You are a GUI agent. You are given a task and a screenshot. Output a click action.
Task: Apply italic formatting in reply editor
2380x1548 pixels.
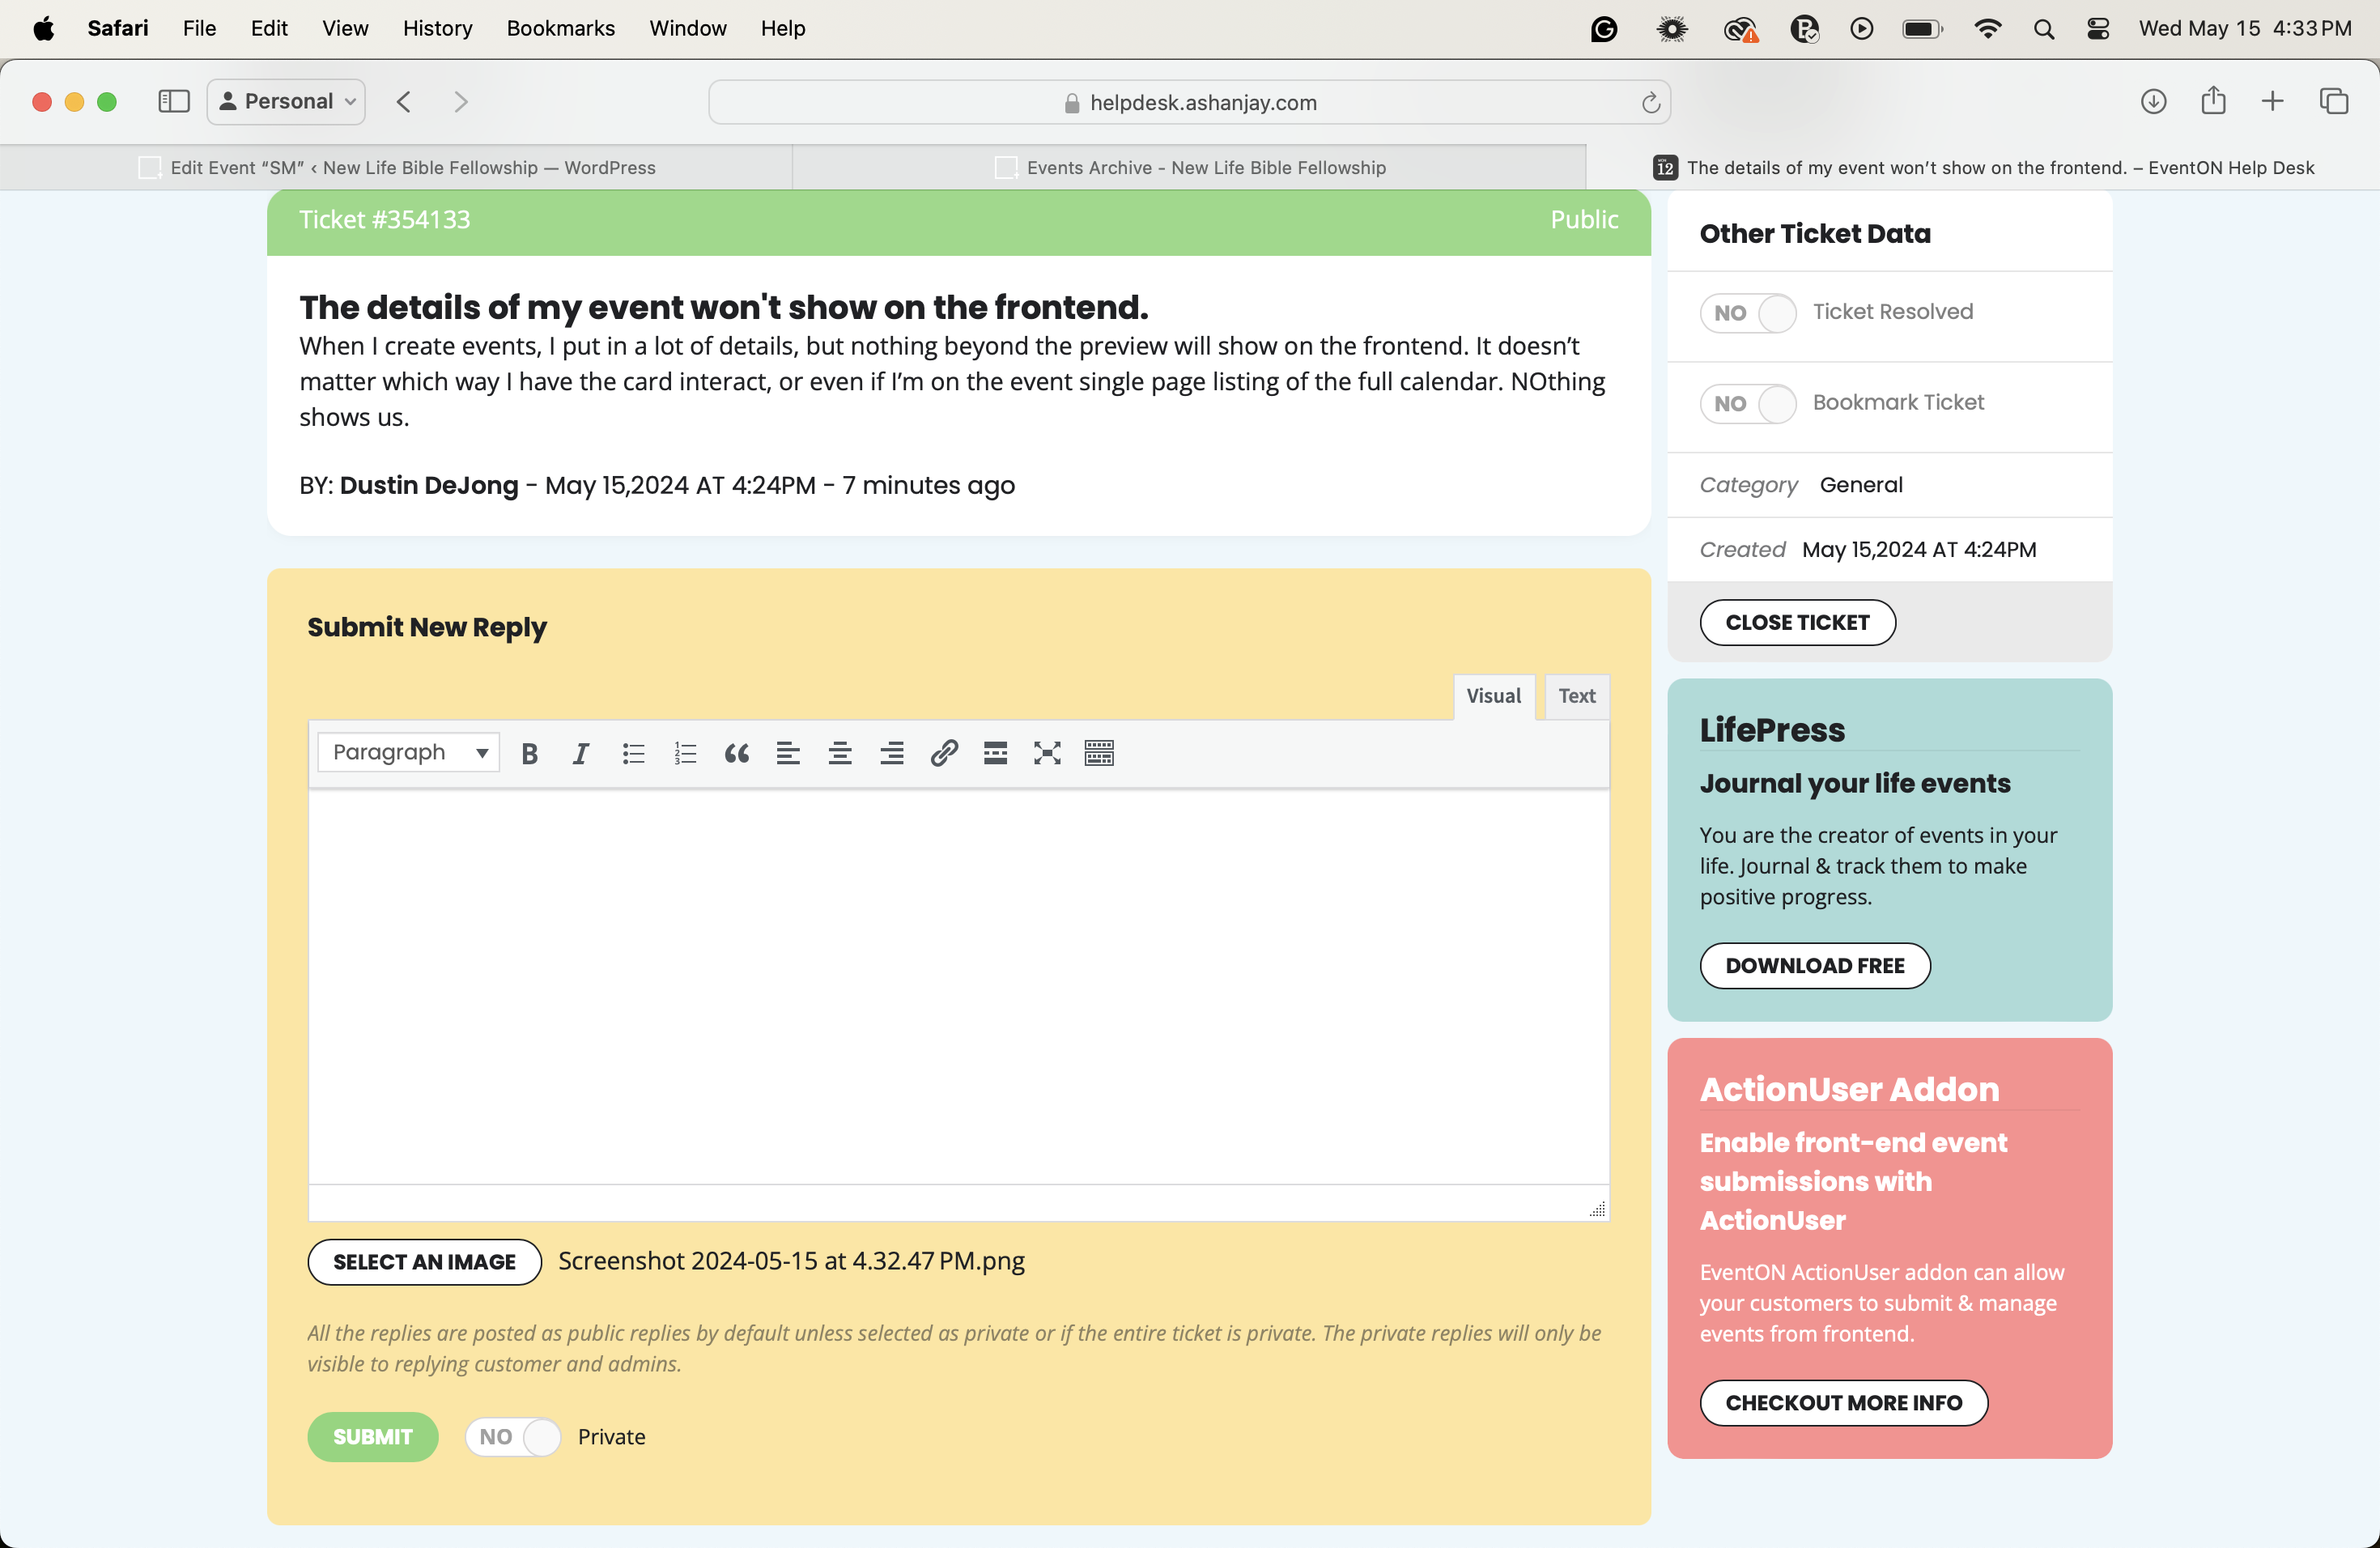pos(581,753)
